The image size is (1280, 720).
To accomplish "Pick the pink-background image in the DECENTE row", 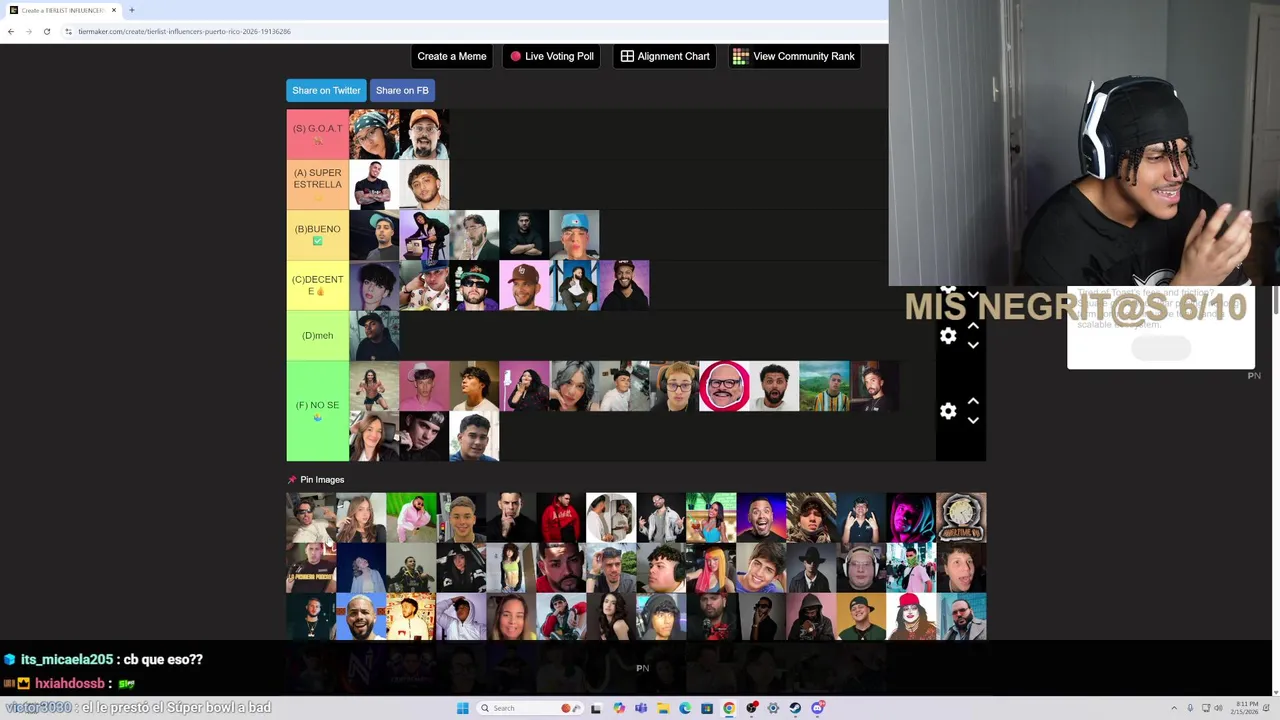I will click(524, 285).
